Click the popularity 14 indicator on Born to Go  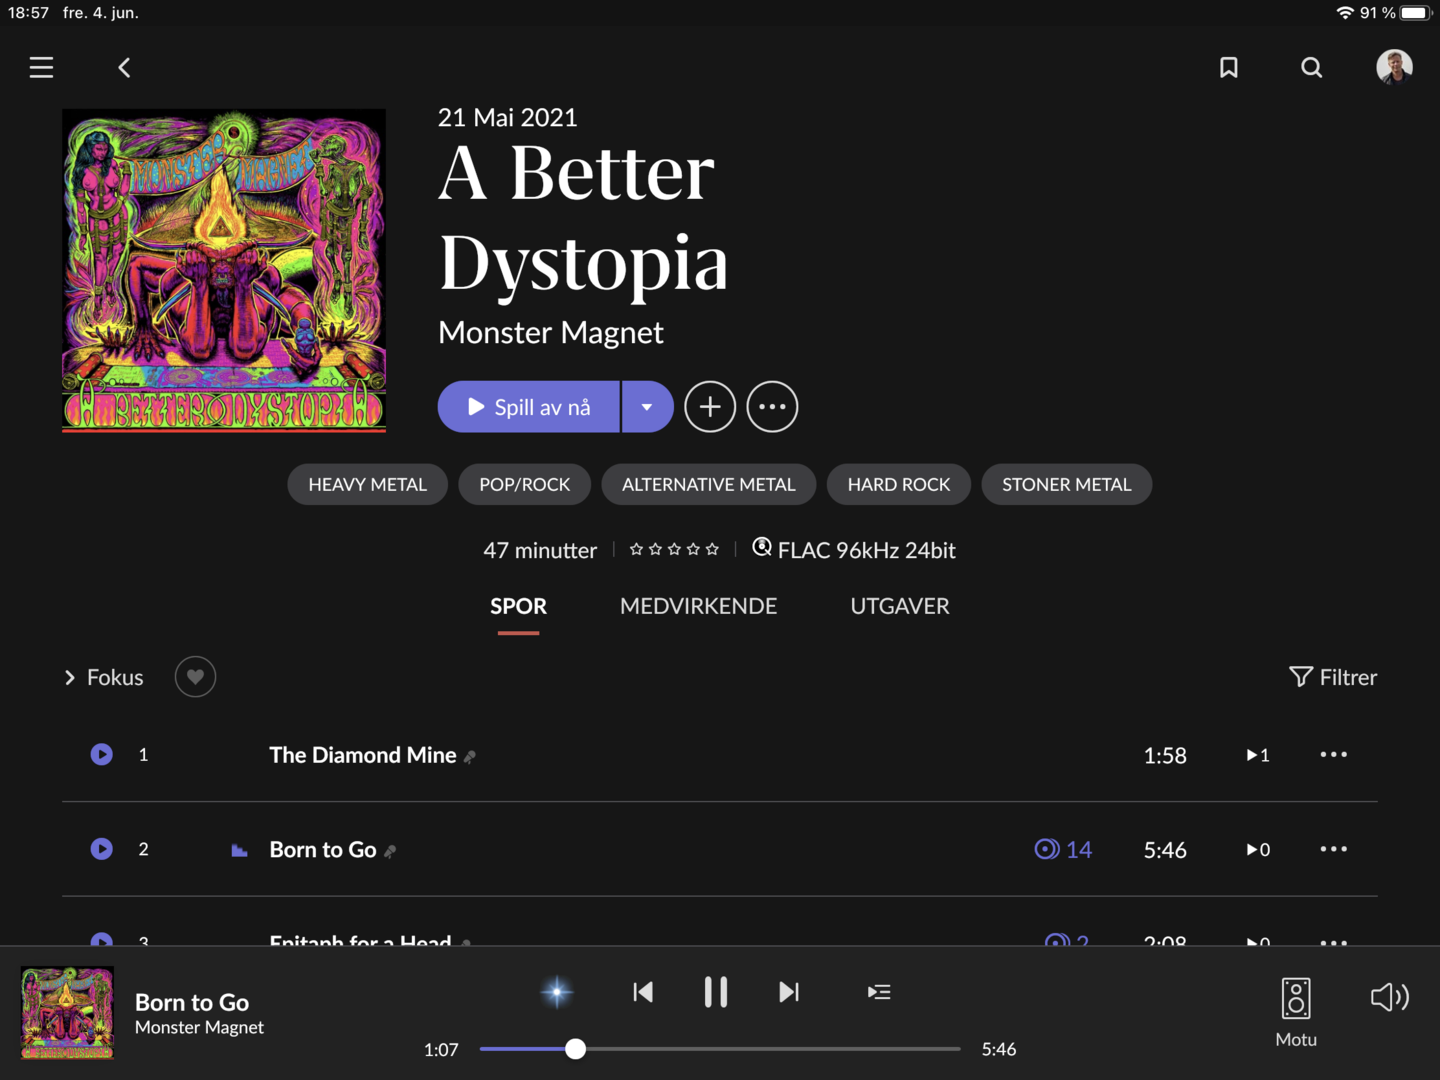(x=1063, y=849)
